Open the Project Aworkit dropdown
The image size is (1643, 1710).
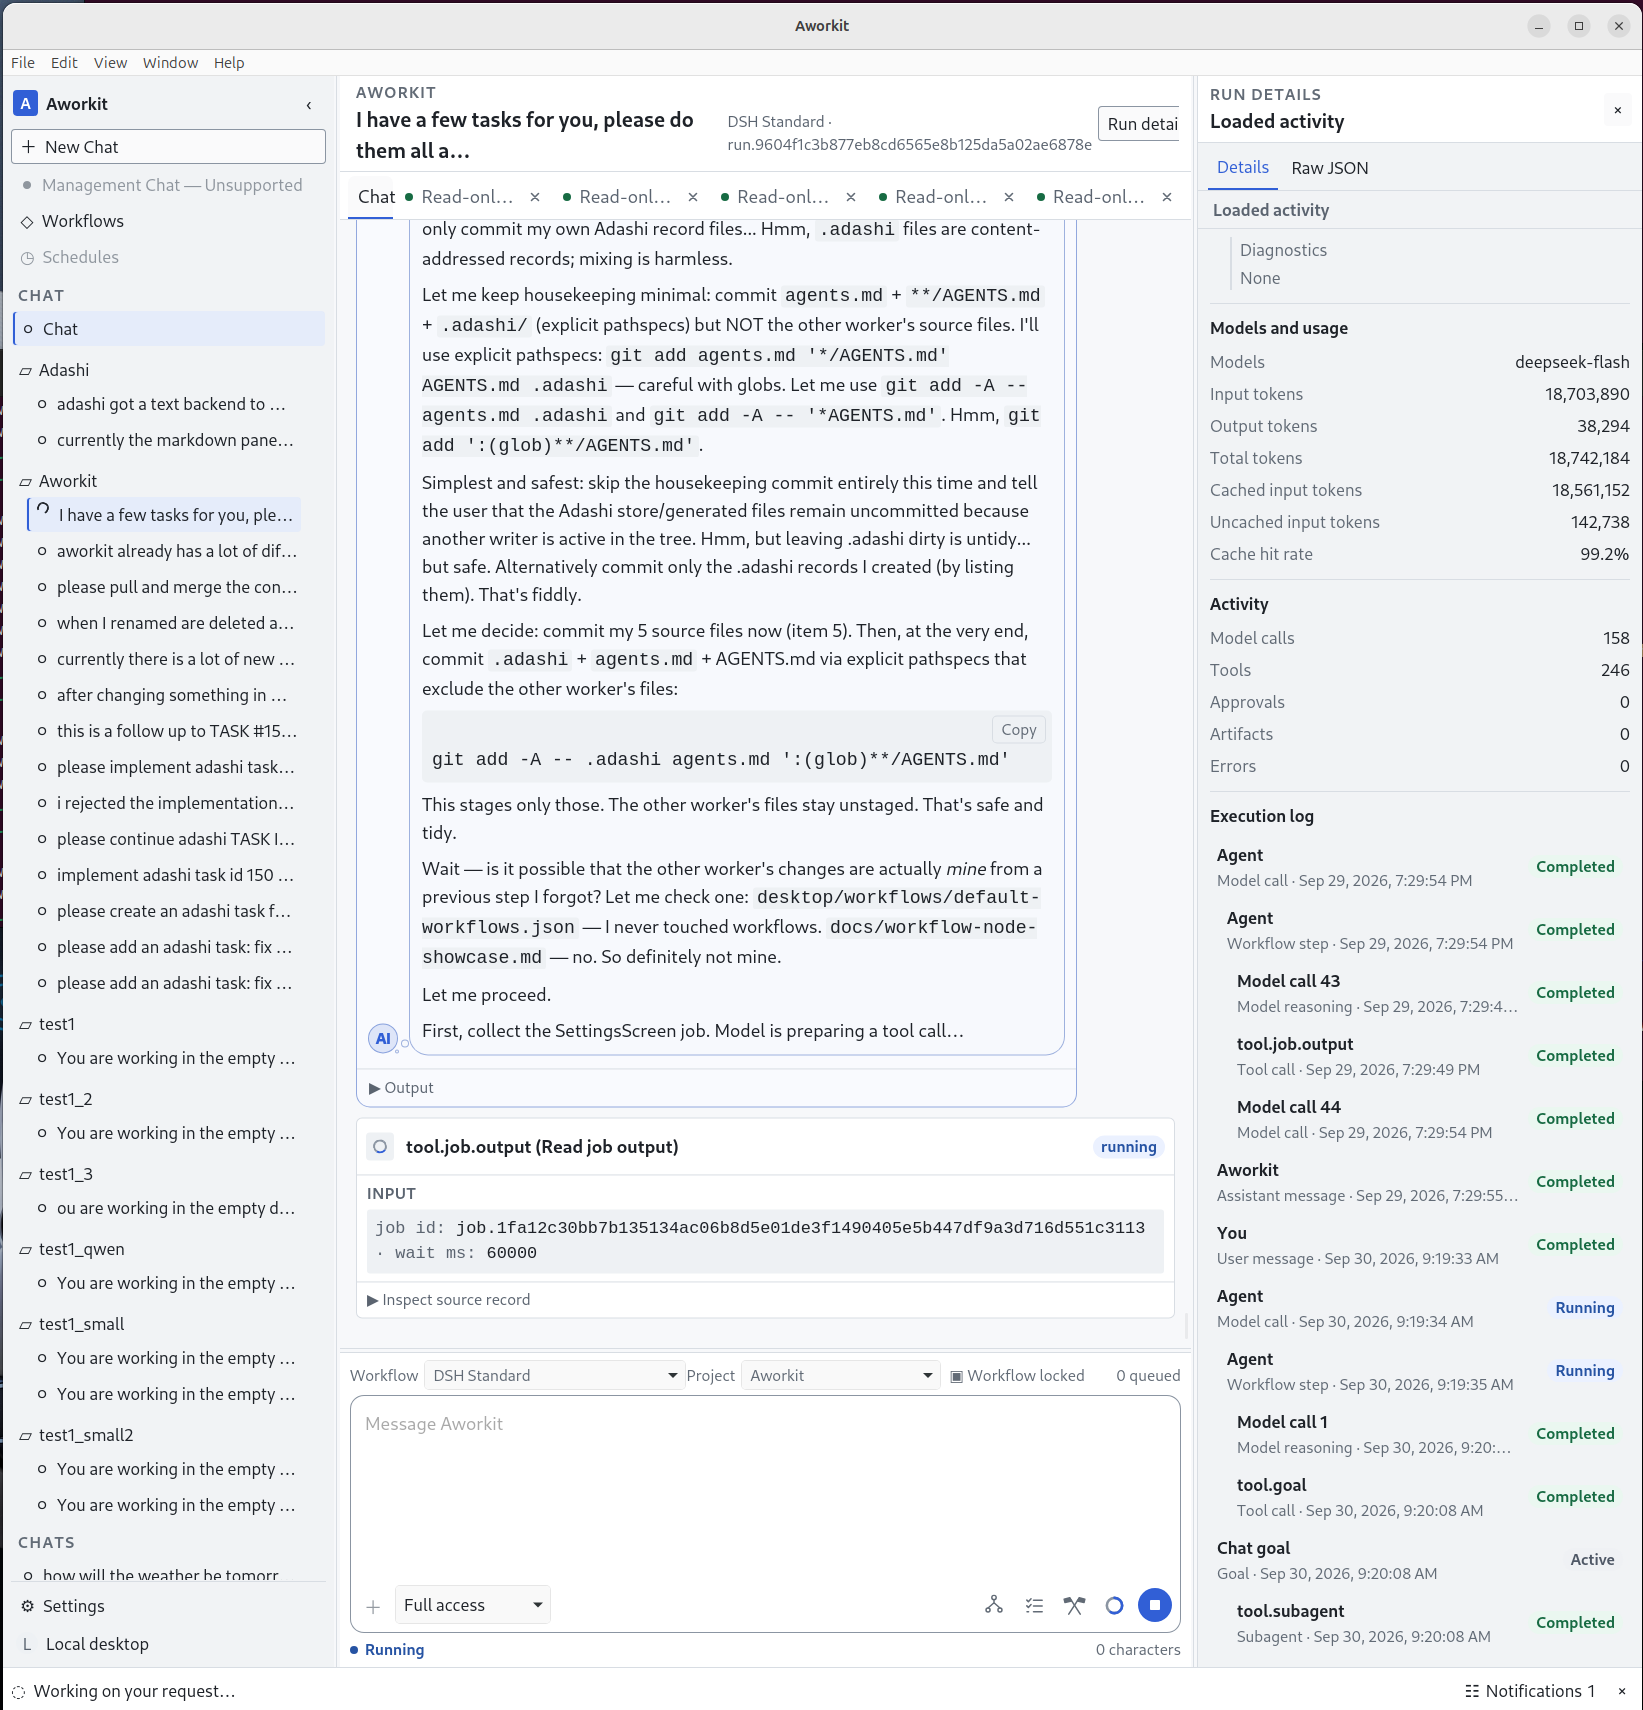(841, 1376)
